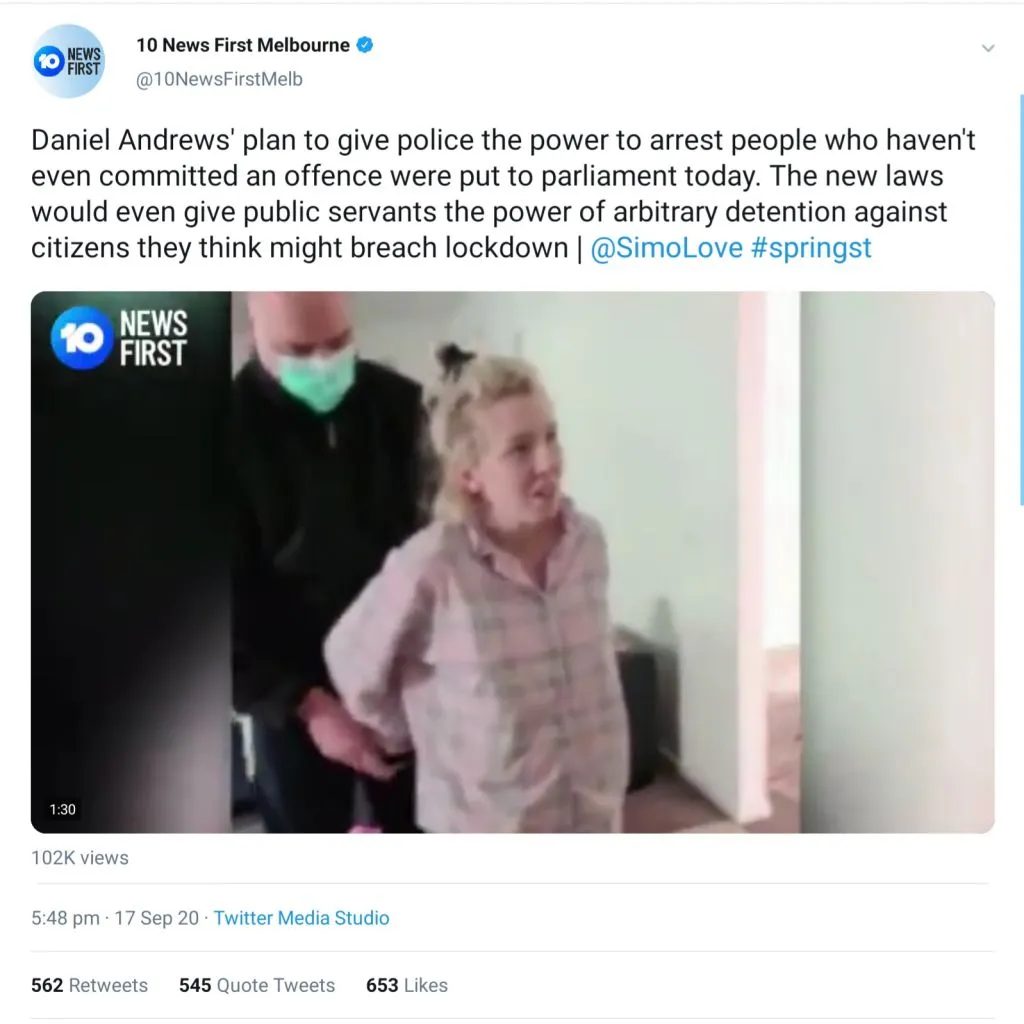View the 562 Retweets list
Image resolution: width=1024 pixels, height=1024 pixels.
[89, 985]
